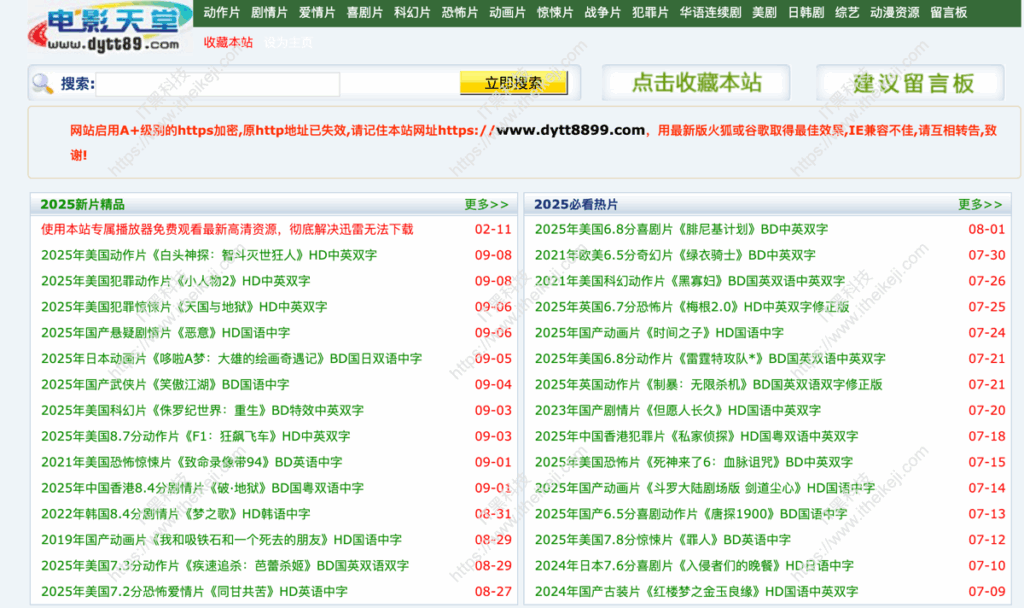Open the 恐怖片 category

(459, 14)
